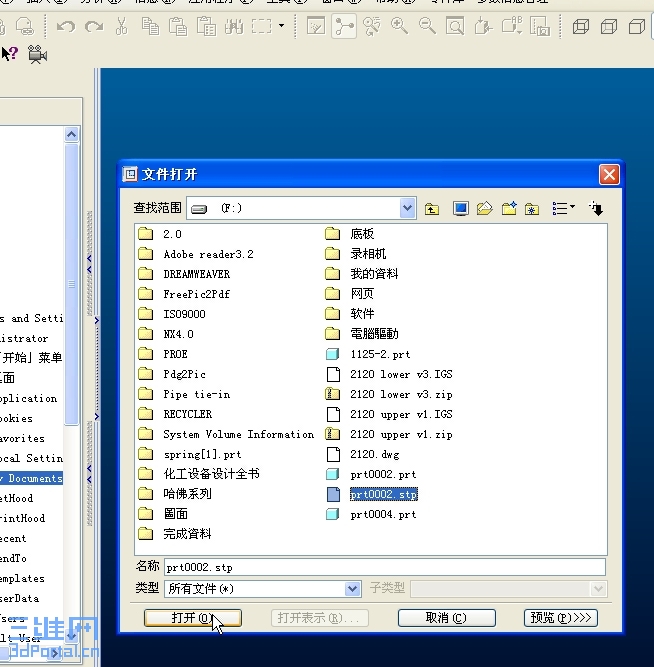Select the 化工设备设计全书 folder
Viewport: 654px width, 667px height.
[x=211, y=474]
